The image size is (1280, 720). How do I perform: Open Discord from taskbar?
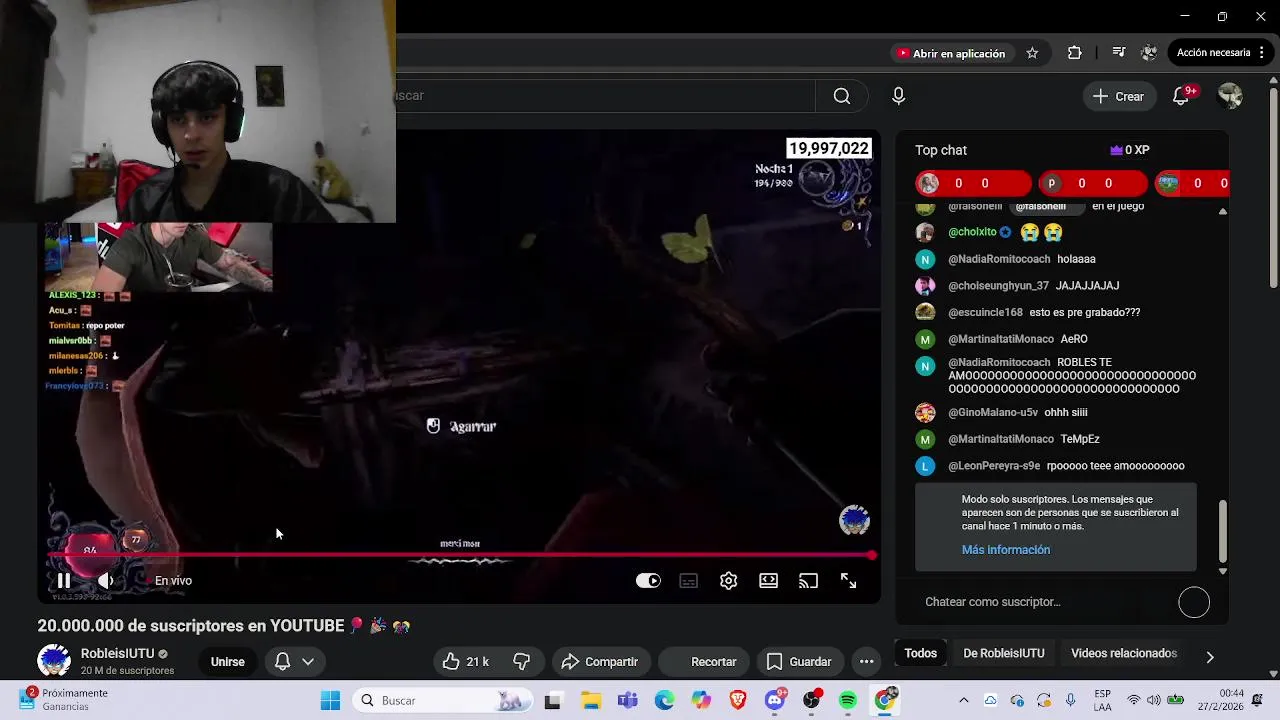775,700
